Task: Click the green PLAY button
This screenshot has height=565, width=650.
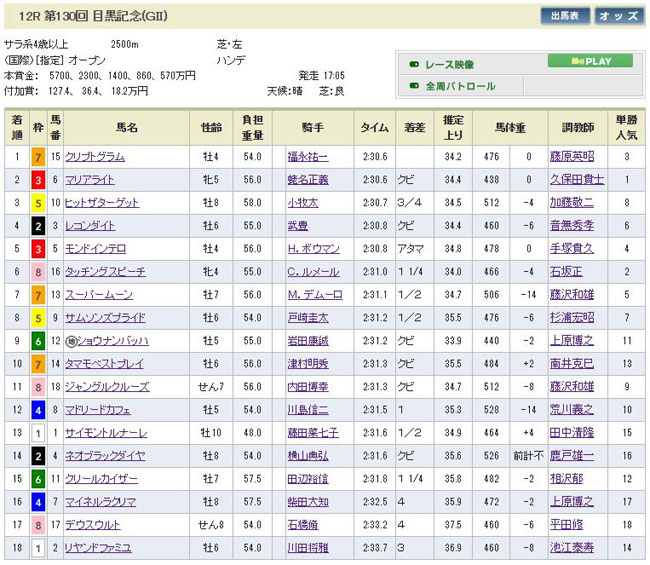Action: pyautogui.click(x=590, y=62)
